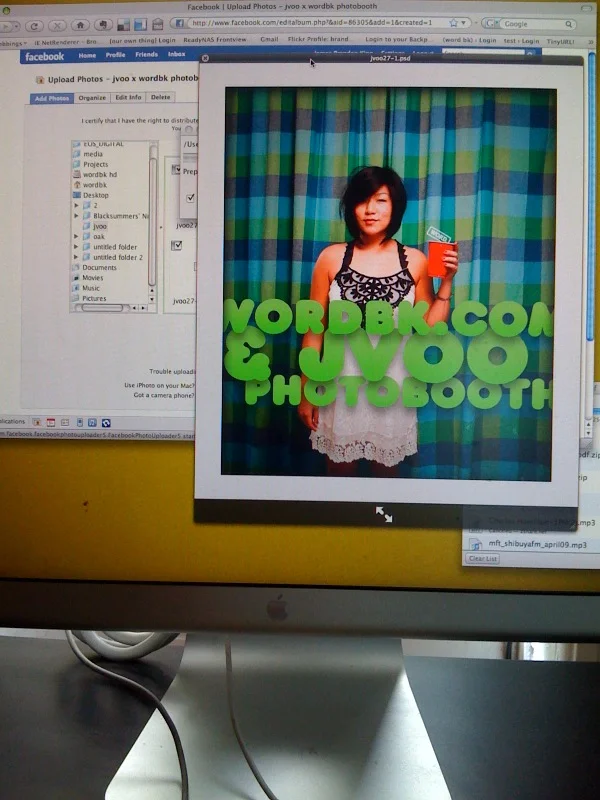The image size is (600, 800).
Task: Click the file tree scroll up arrow
Action: 152,290
